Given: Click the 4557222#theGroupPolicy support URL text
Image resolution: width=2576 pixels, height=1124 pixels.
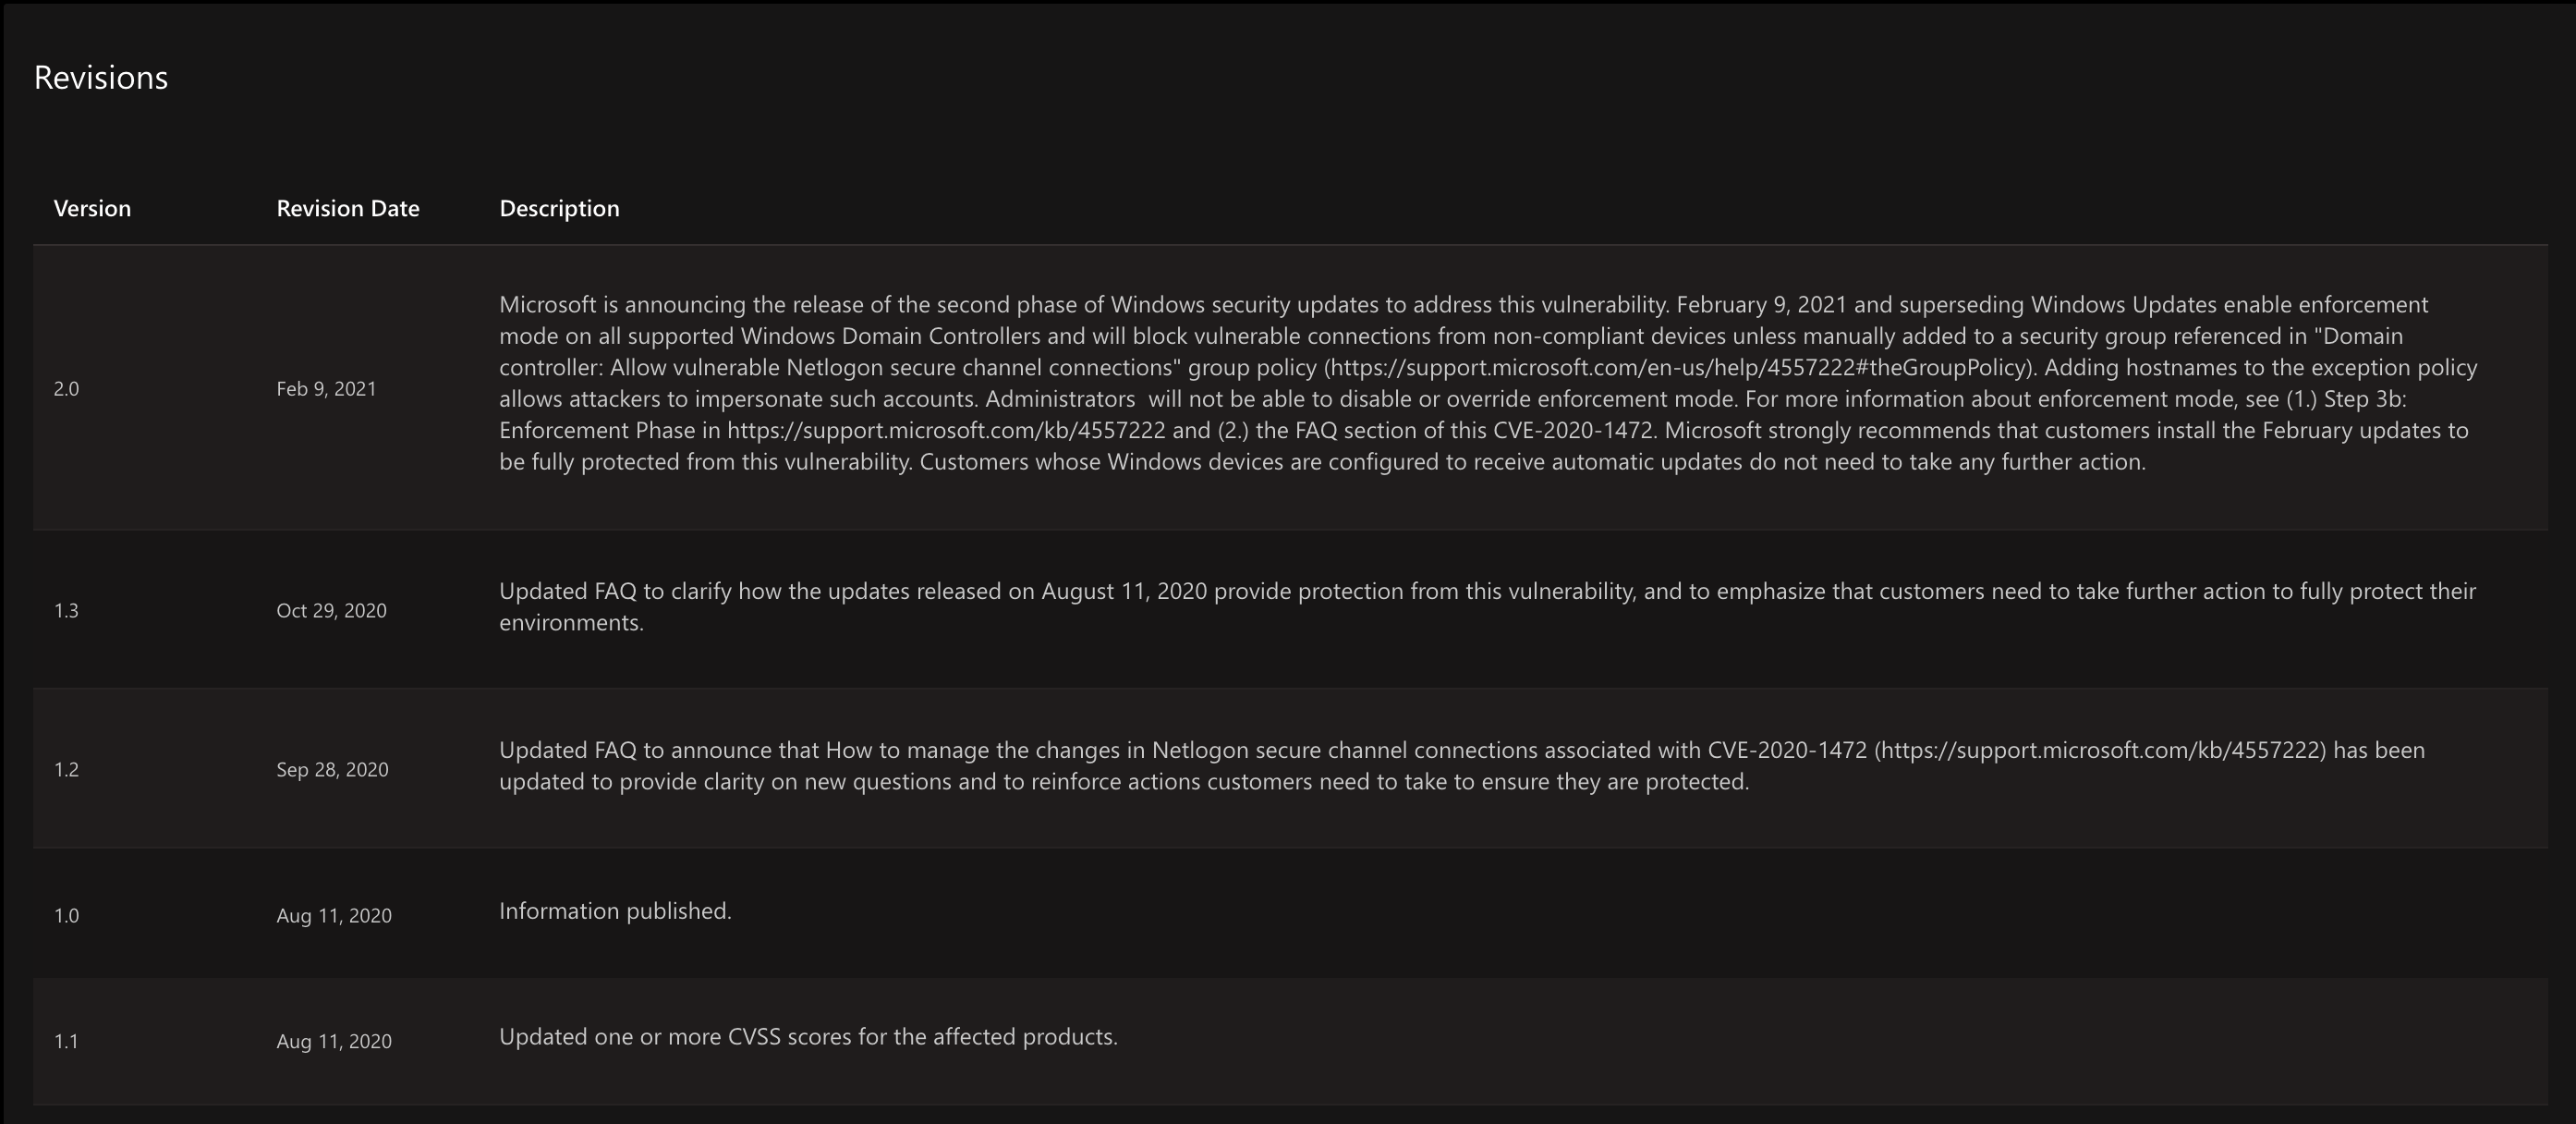Looking at the screenshot, I should (1678, 367).
